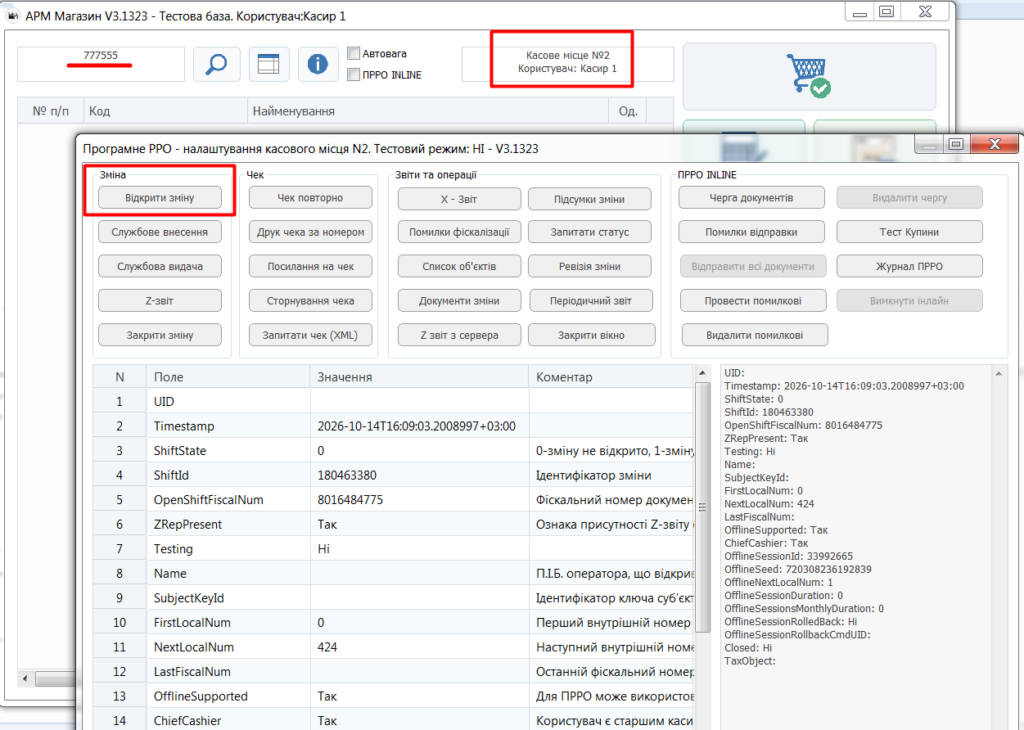
Task: Show Помилки відправки
Action: pos(752,232)
